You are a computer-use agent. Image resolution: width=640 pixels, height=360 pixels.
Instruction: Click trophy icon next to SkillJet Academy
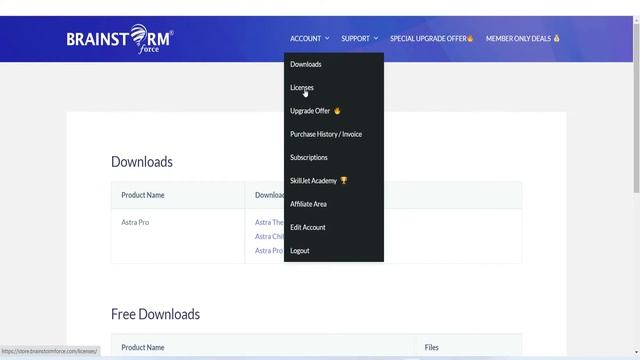point(344,180)
